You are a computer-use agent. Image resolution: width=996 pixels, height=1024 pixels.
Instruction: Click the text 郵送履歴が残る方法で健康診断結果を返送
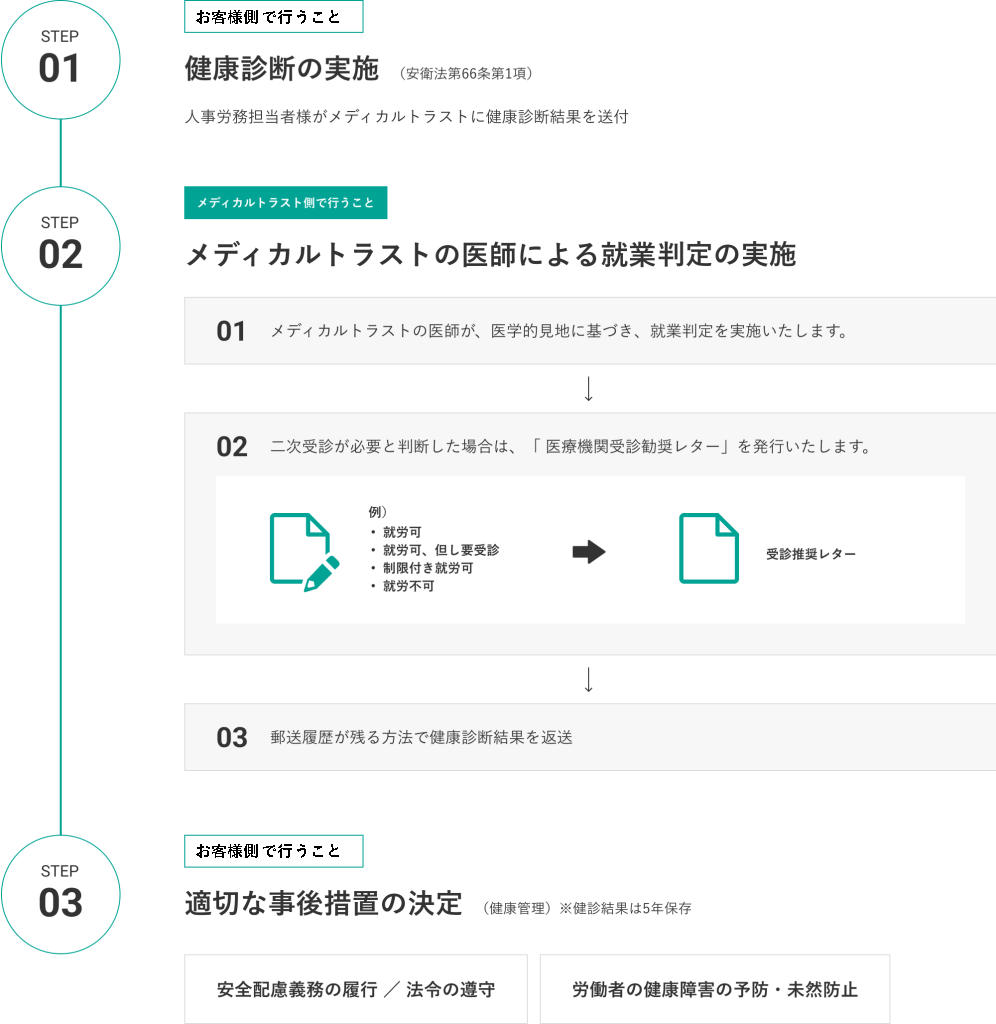click(421, 737)
